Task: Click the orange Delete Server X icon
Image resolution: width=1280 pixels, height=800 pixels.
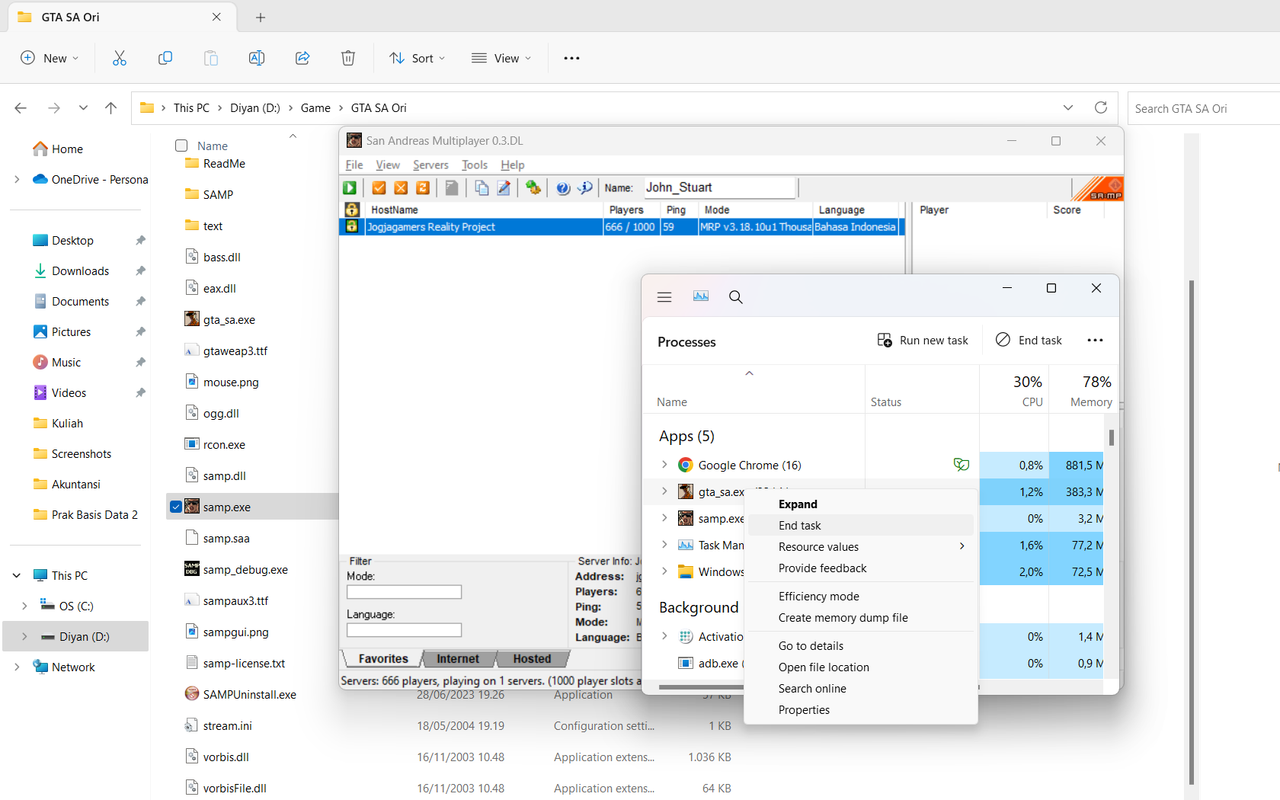Action: pos(401,188)
